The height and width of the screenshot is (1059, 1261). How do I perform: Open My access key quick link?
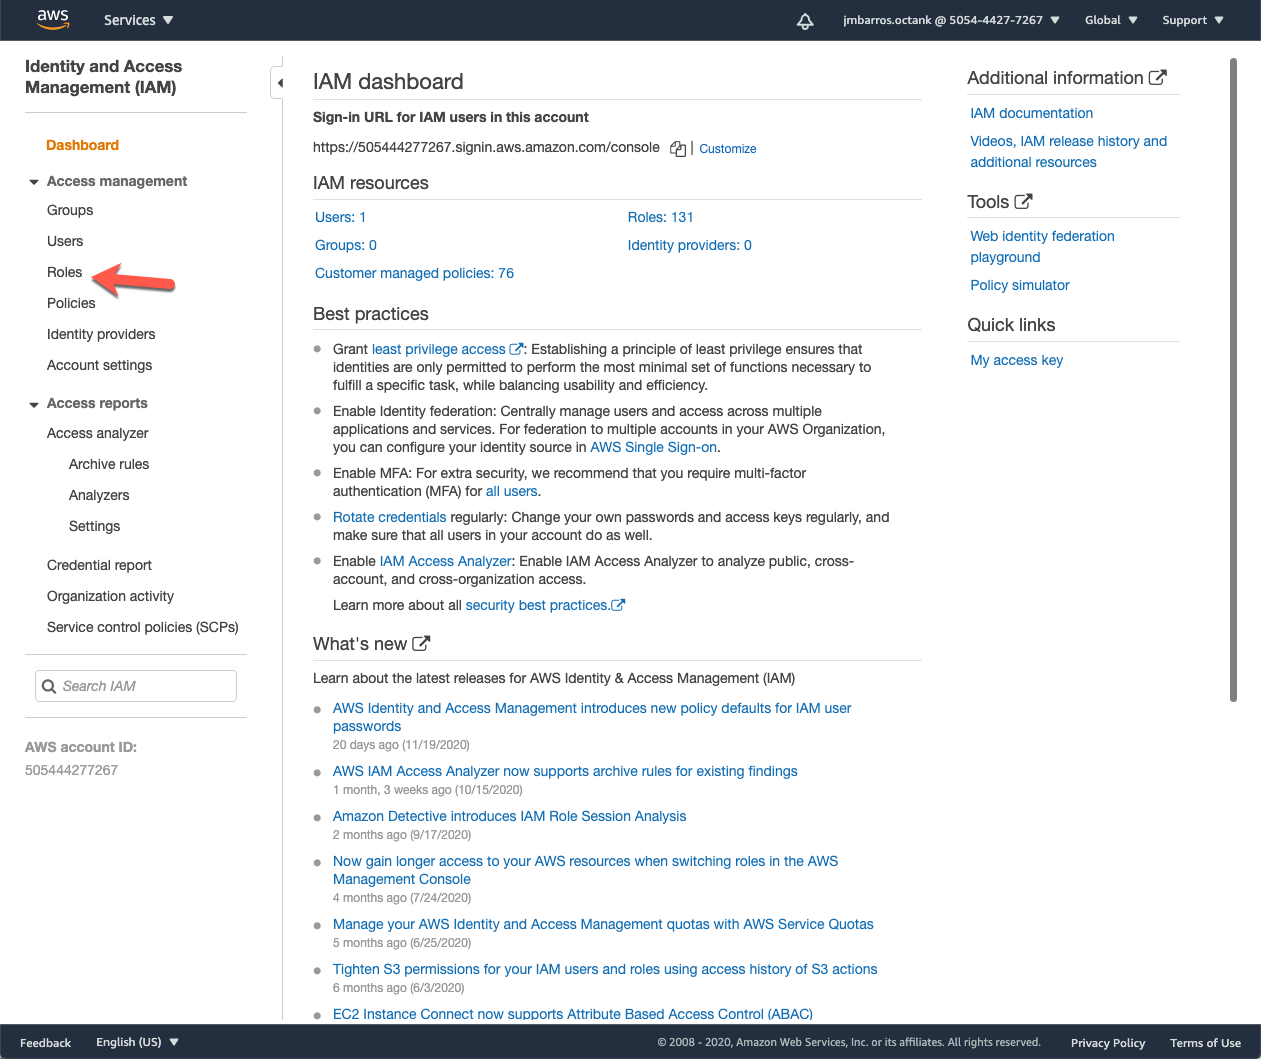click(1016, 360)
